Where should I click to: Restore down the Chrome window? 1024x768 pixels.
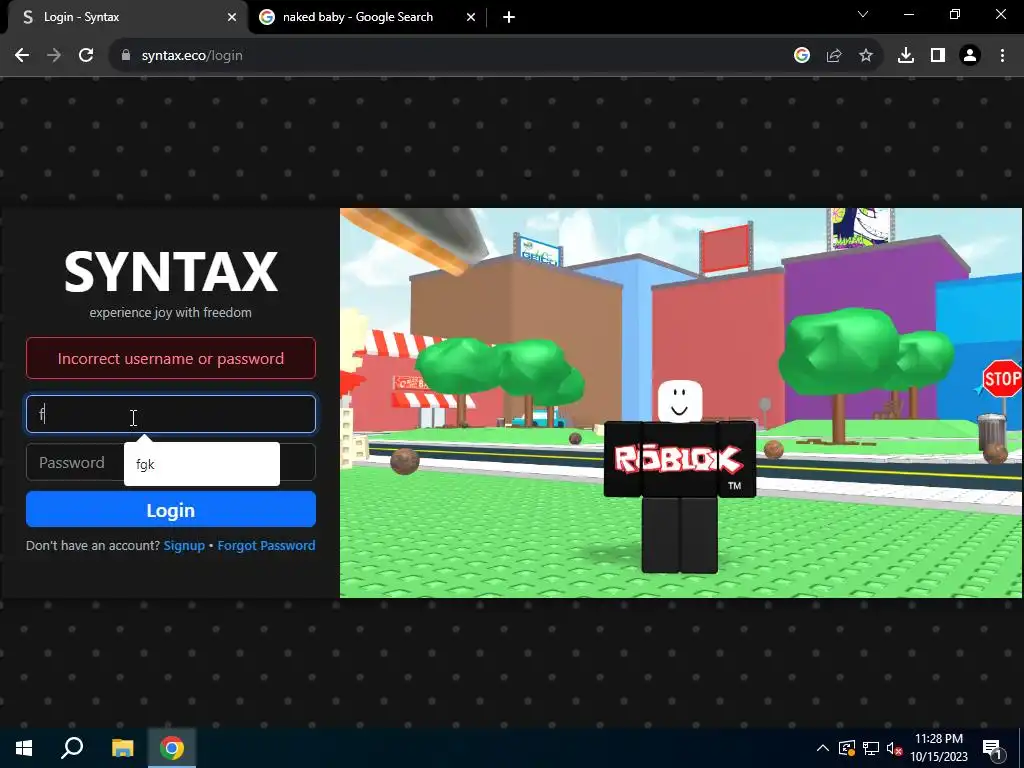coord(955,14)
